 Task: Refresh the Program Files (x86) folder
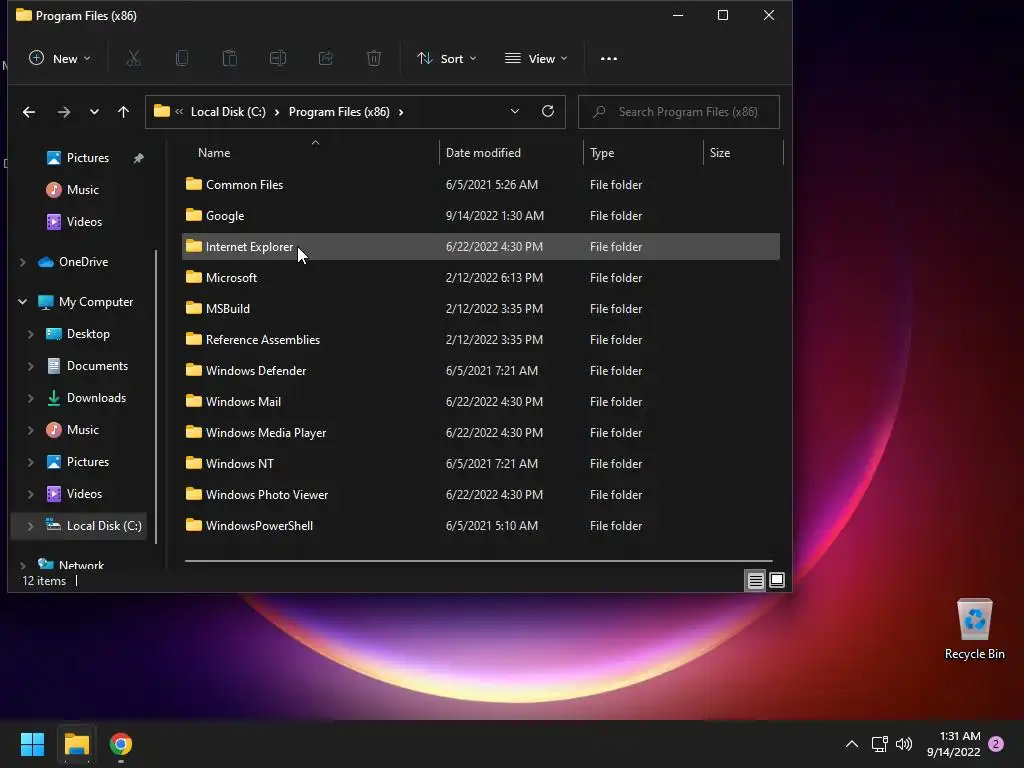pos(548,111)
